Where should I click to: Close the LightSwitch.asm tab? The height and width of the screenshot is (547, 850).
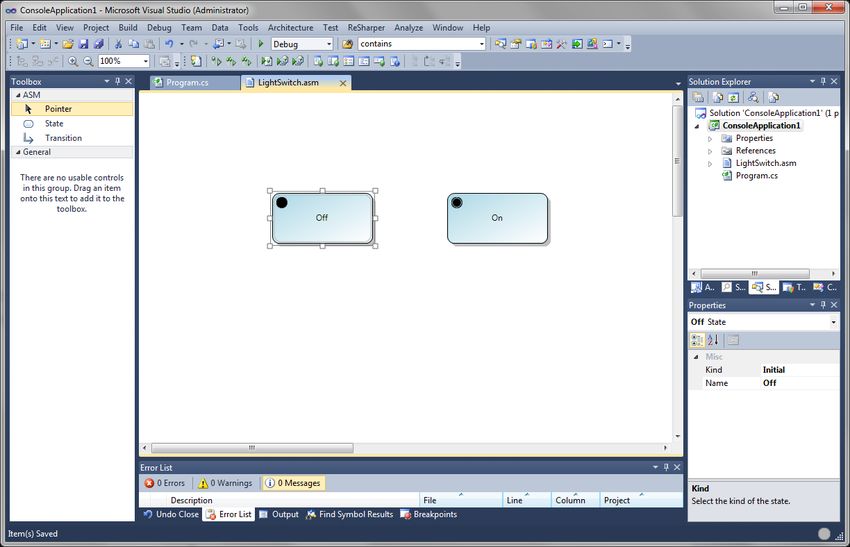click(343, 83)
